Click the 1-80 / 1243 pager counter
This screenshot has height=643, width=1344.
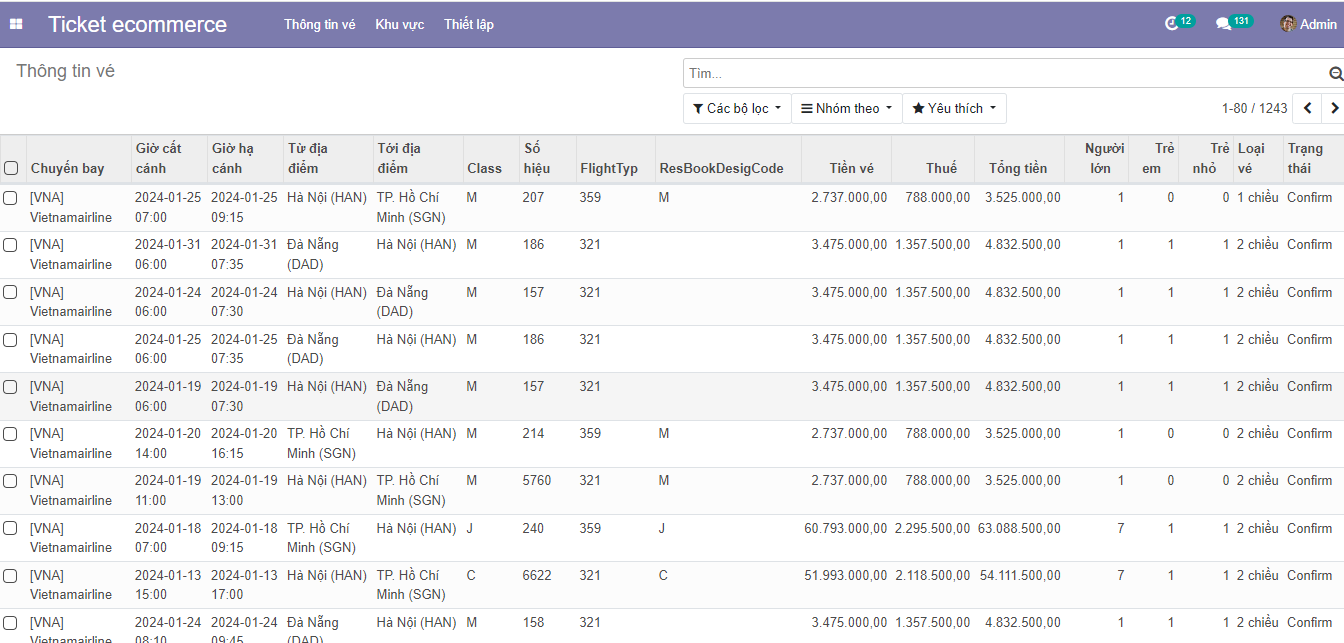point(1254,108)
